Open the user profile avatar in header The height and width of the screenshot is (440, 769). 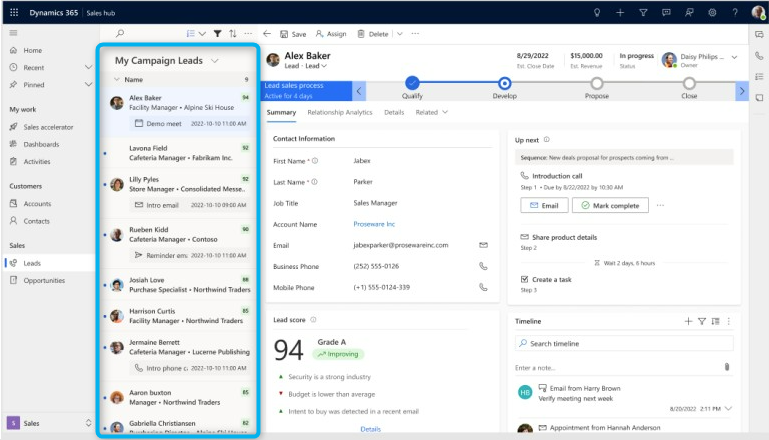758,12
